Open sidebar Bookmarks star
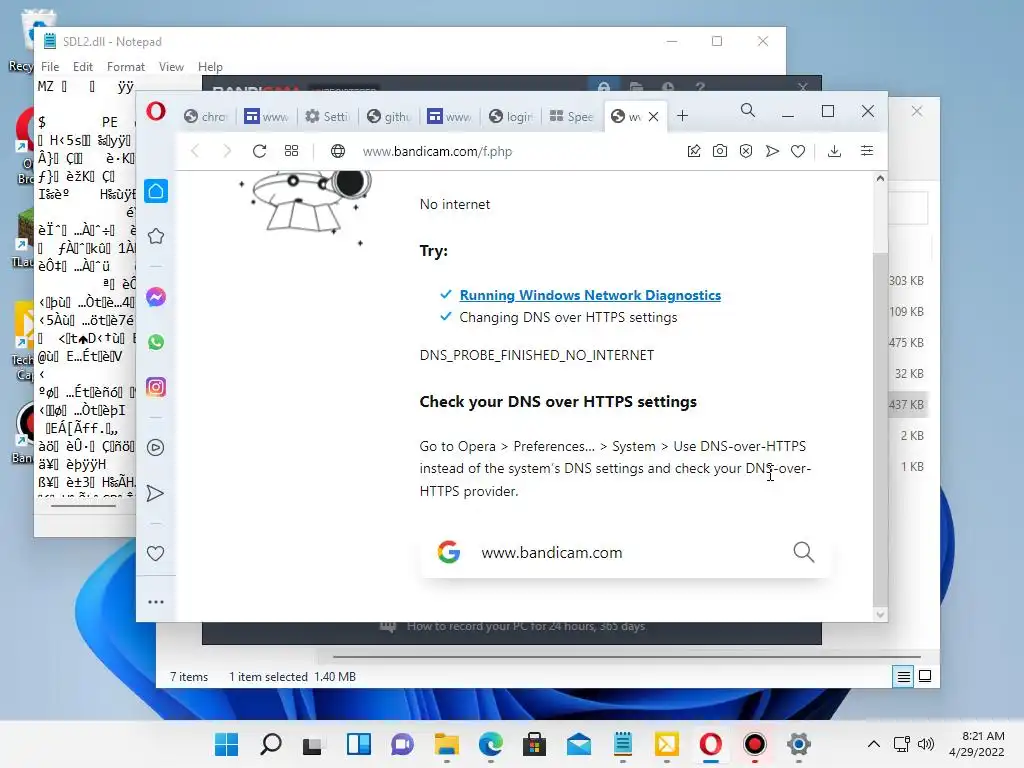Viewport: 1024px width, 768px height. (156, 236)
